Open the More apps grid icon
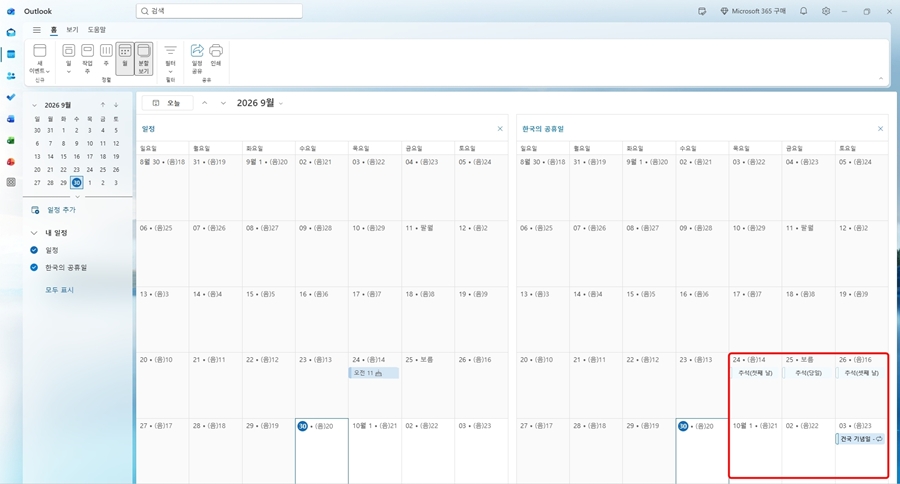This screenshot has height=484, width=900. 11,182
